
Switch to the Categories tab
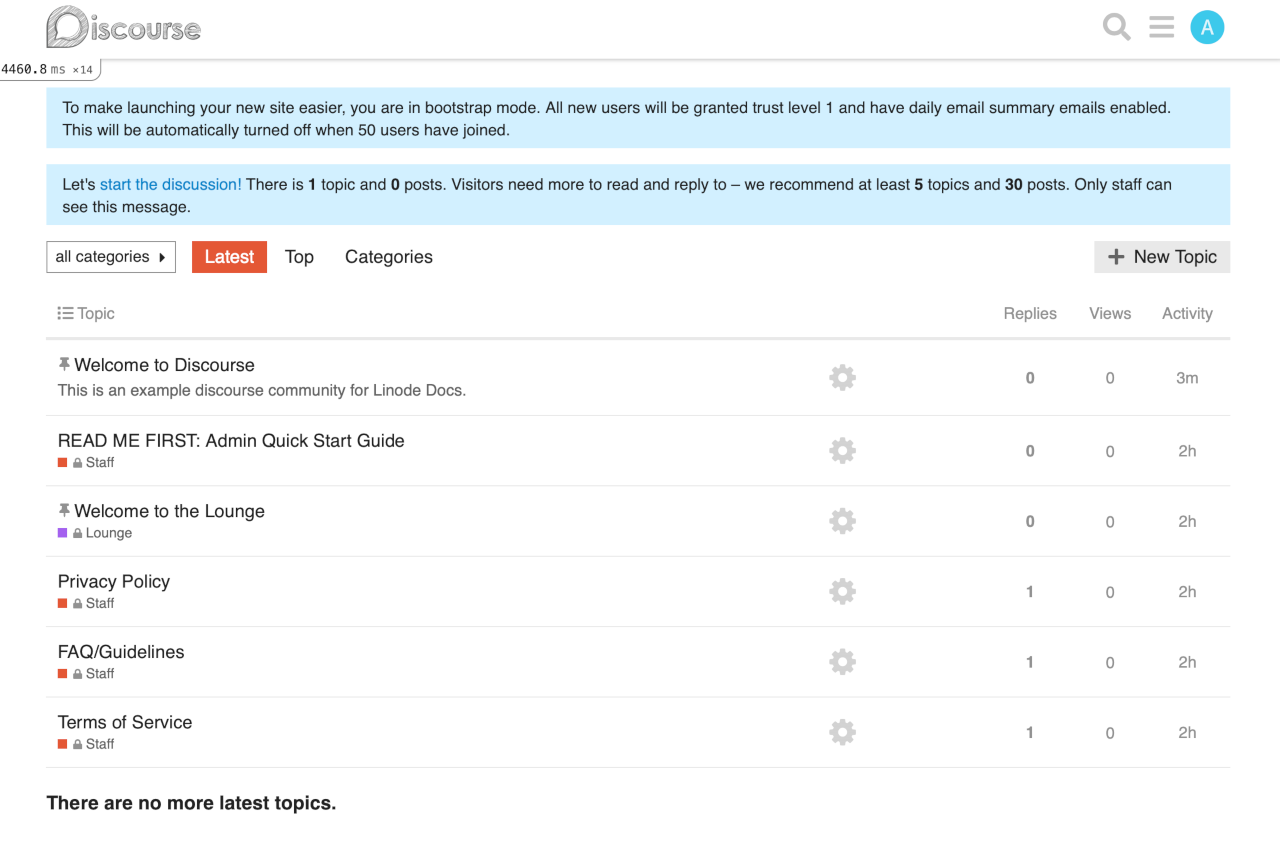coord(388,257)
